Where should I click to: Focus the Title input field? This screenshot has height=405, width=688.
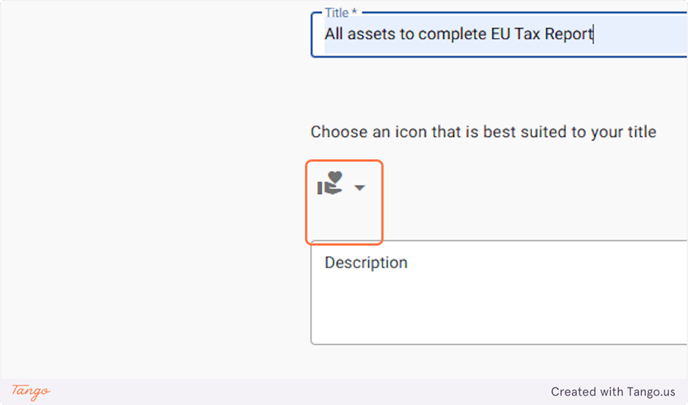[x=499, y=34]
